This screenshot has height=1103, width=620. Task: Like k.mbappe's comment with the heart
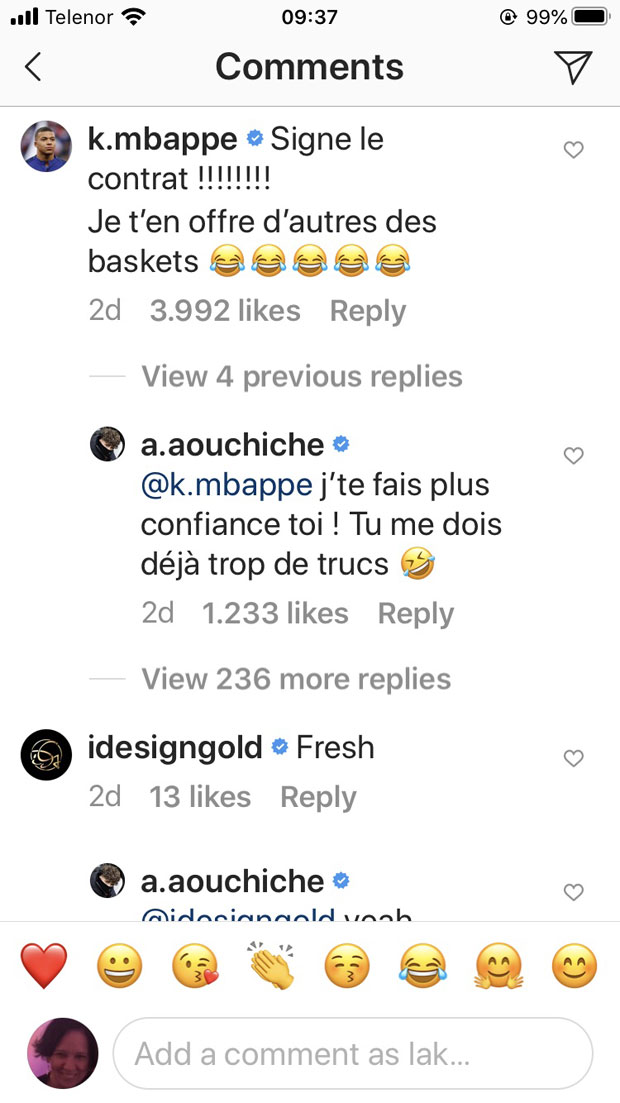(574, 150)
